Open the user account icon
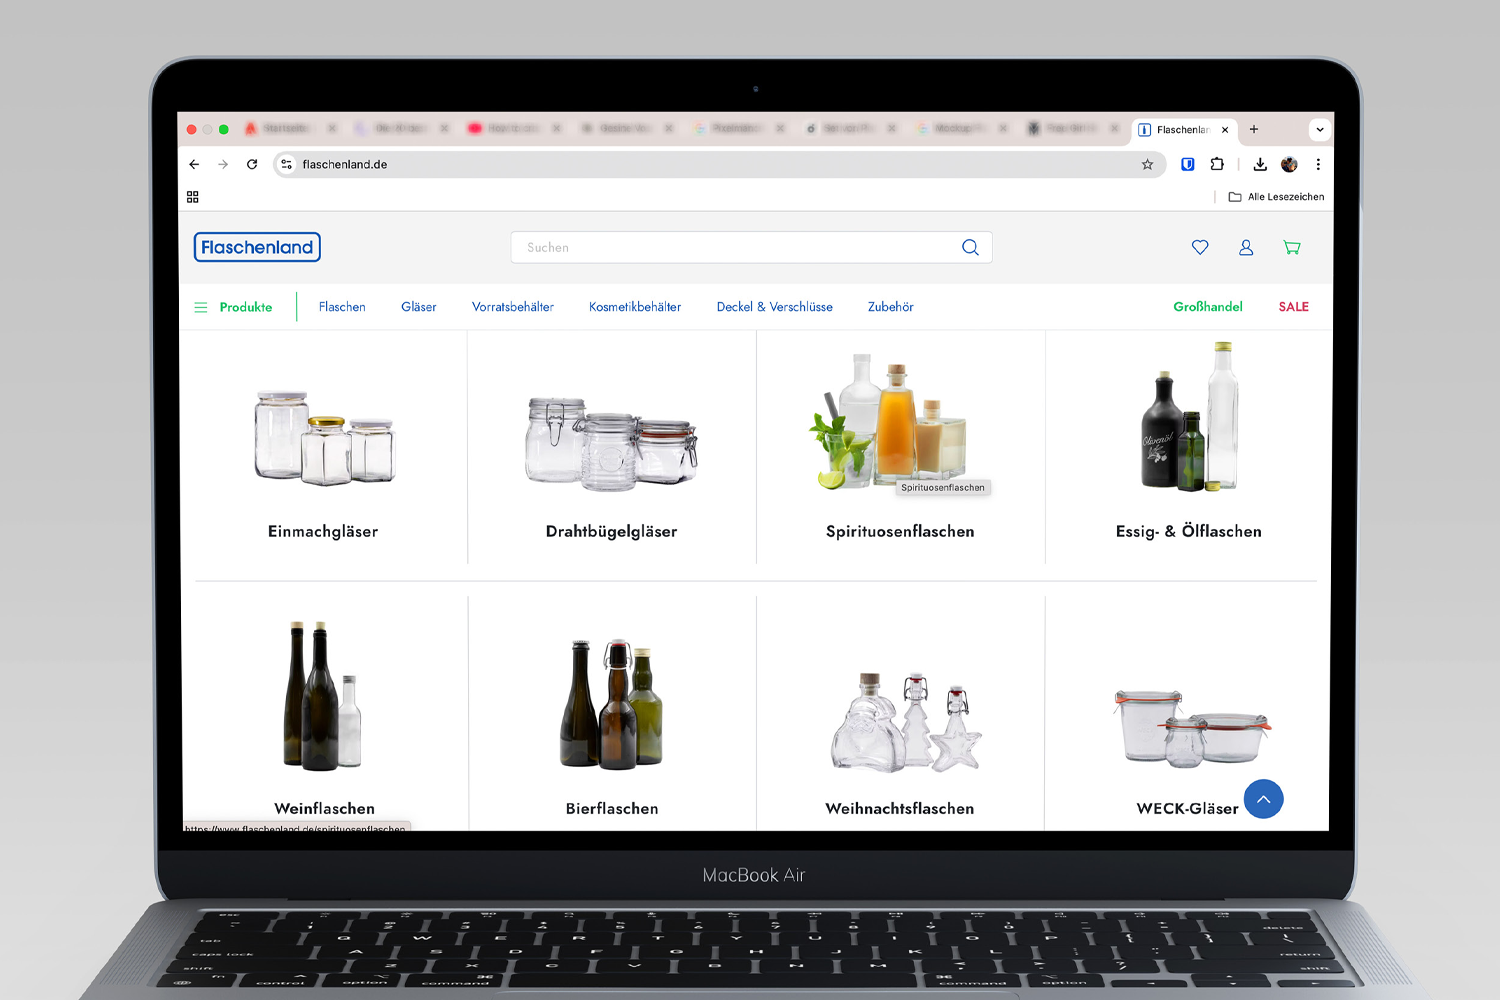Image resolution: width=1500 pixels, height=1000 pixels. point(1246,247)
